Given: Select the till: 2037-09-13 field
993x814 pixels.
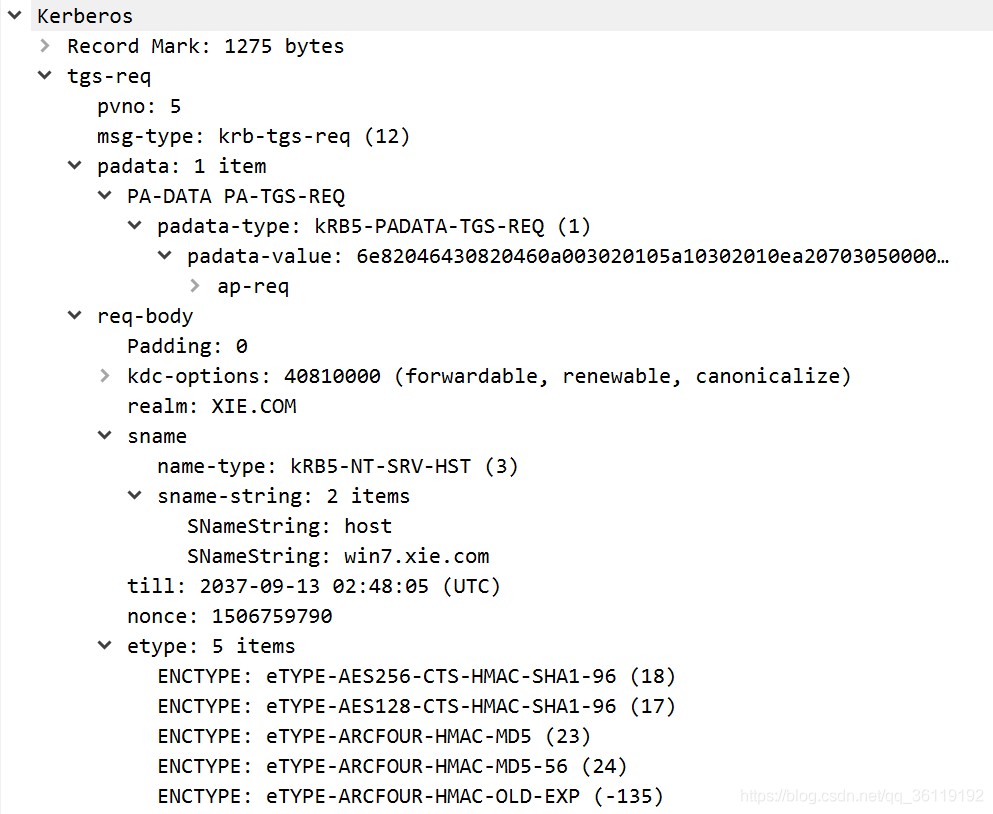Looking at the screenshot, I should (x=313, y=586).
